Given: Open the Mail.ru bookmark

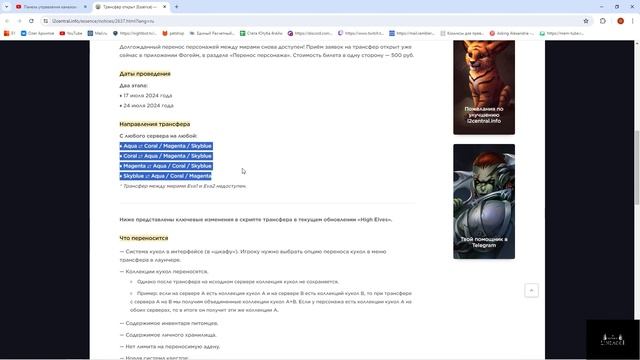Looking at the screenshot, I should [x=97, y=33].
